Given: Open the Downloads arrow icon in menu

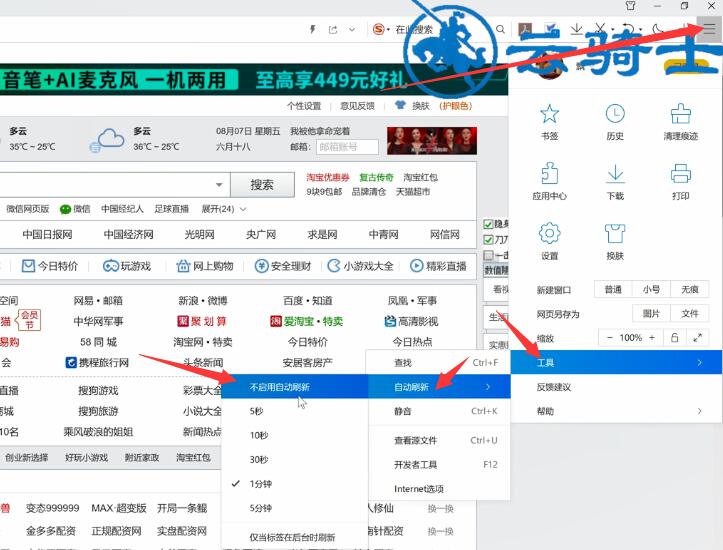Looking at the screenshot, I should click(615, 174).
